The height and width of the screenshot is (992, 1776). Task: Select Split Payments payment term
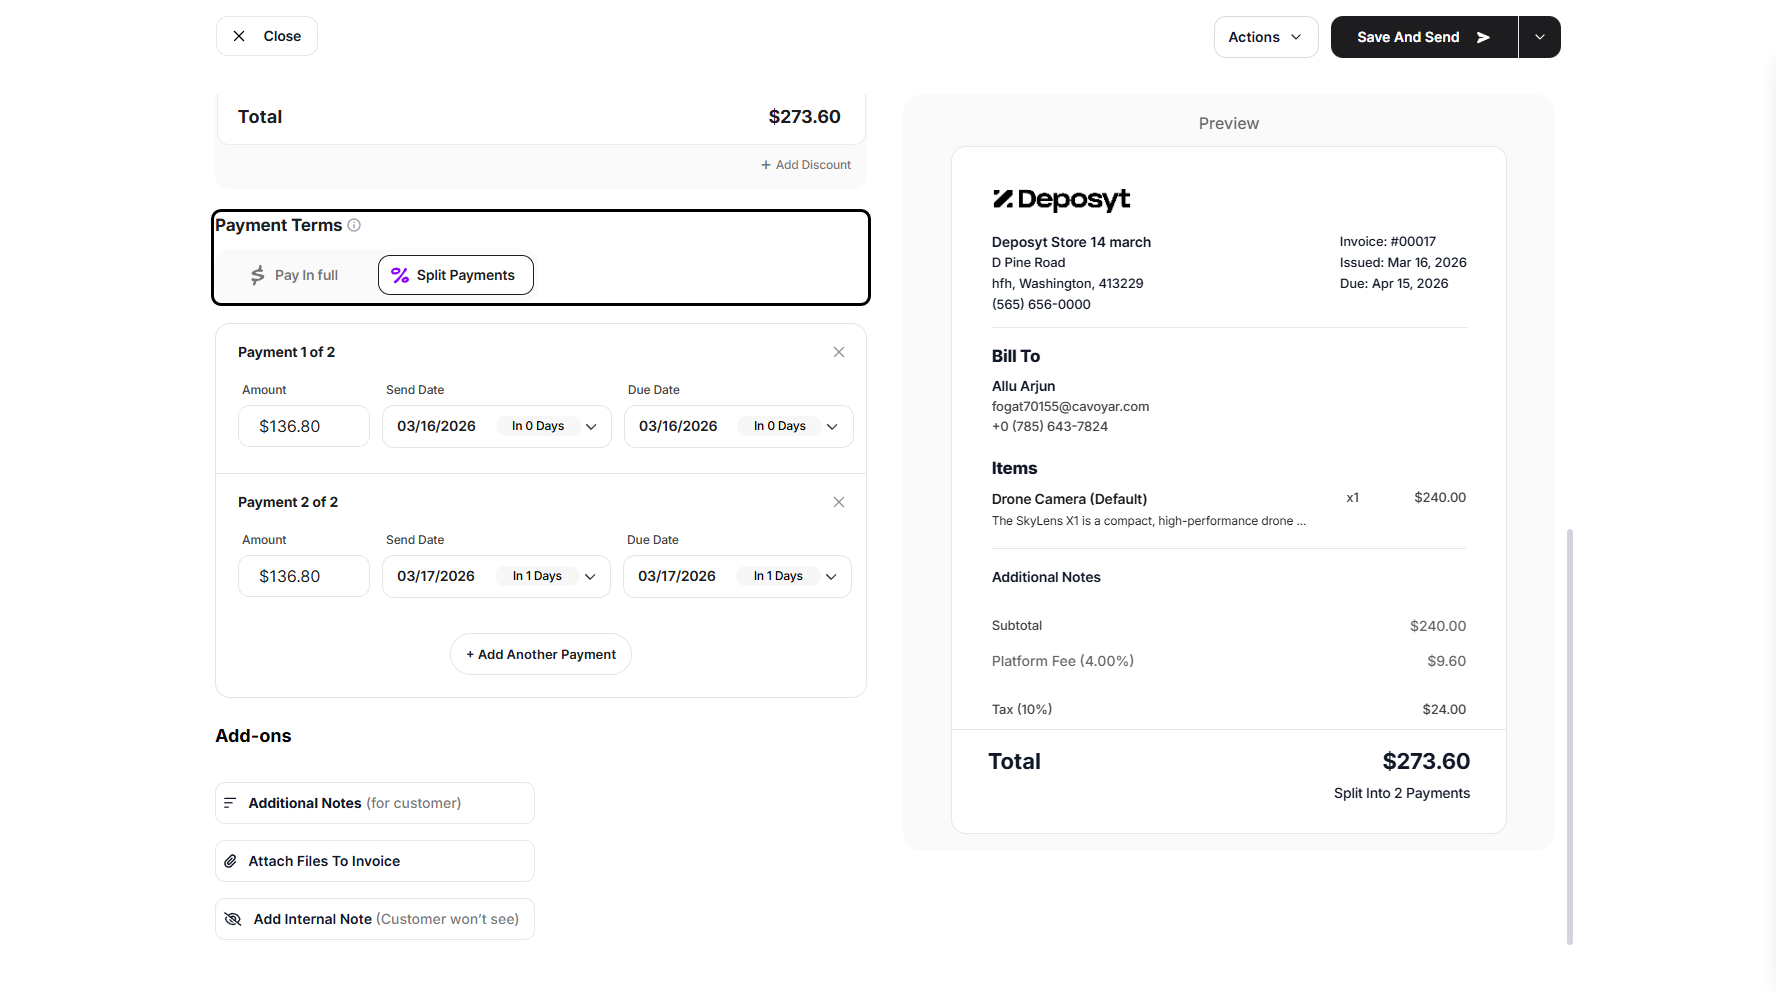[456, 275]
